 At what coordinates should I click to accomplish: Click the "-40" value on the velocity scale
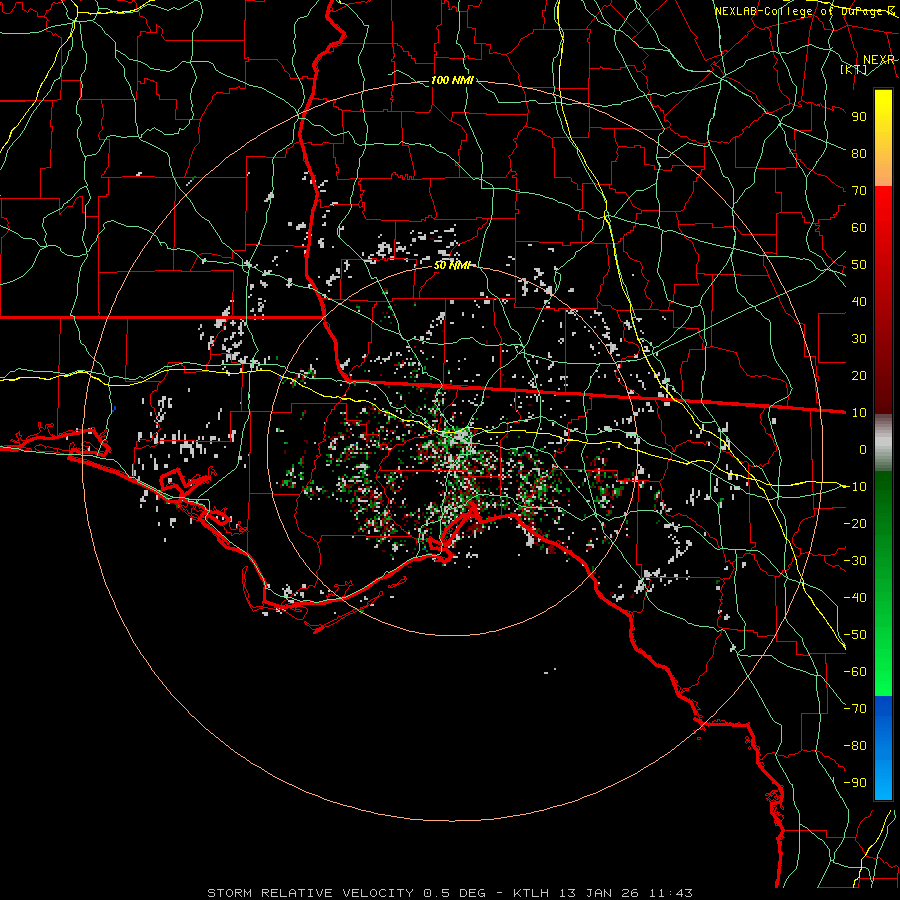855,598
